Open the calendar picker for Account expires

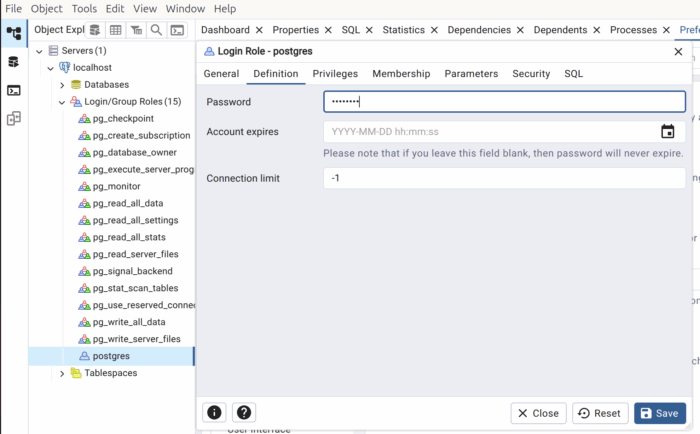[668, 131]
